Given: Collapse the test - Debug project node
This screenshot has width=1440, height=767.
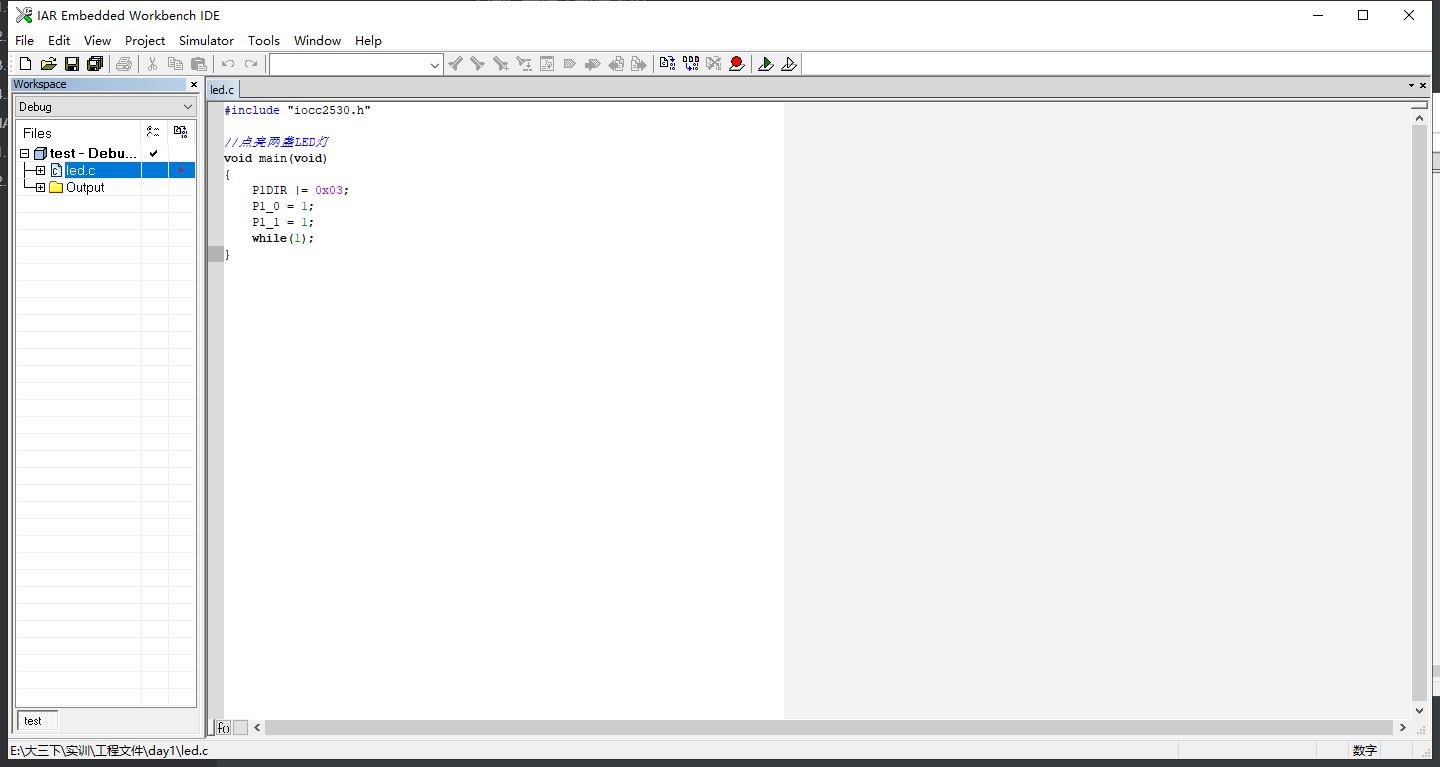Looking at the screenshot, I should 25,154.
